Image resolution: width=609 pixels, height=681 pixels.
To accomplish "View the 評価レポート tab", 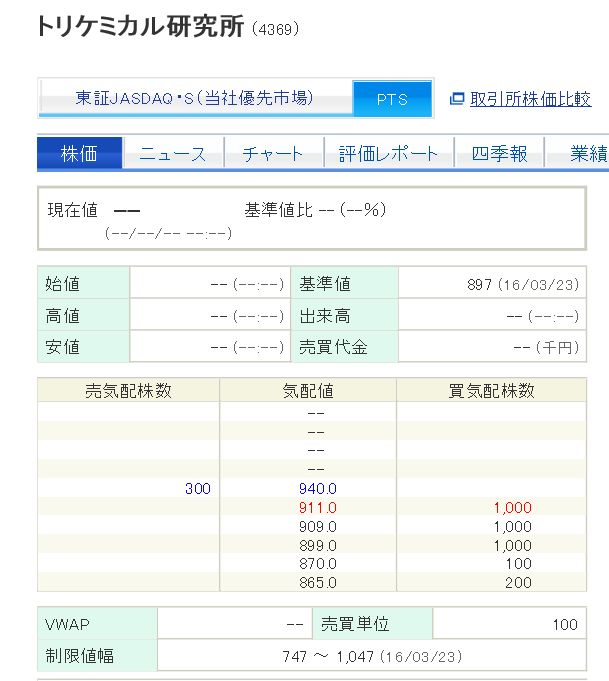I will (x=388, y=154).
